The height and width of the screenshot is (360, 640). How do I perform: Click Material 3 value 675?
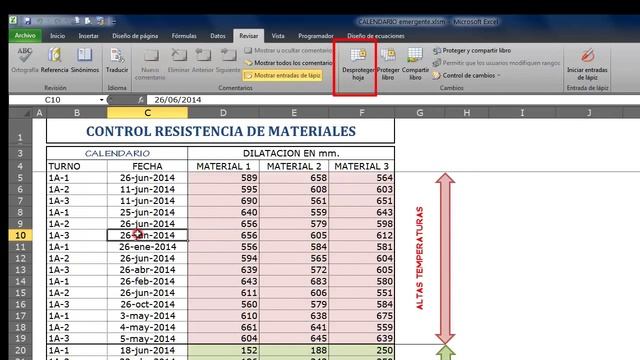point(362,316)
